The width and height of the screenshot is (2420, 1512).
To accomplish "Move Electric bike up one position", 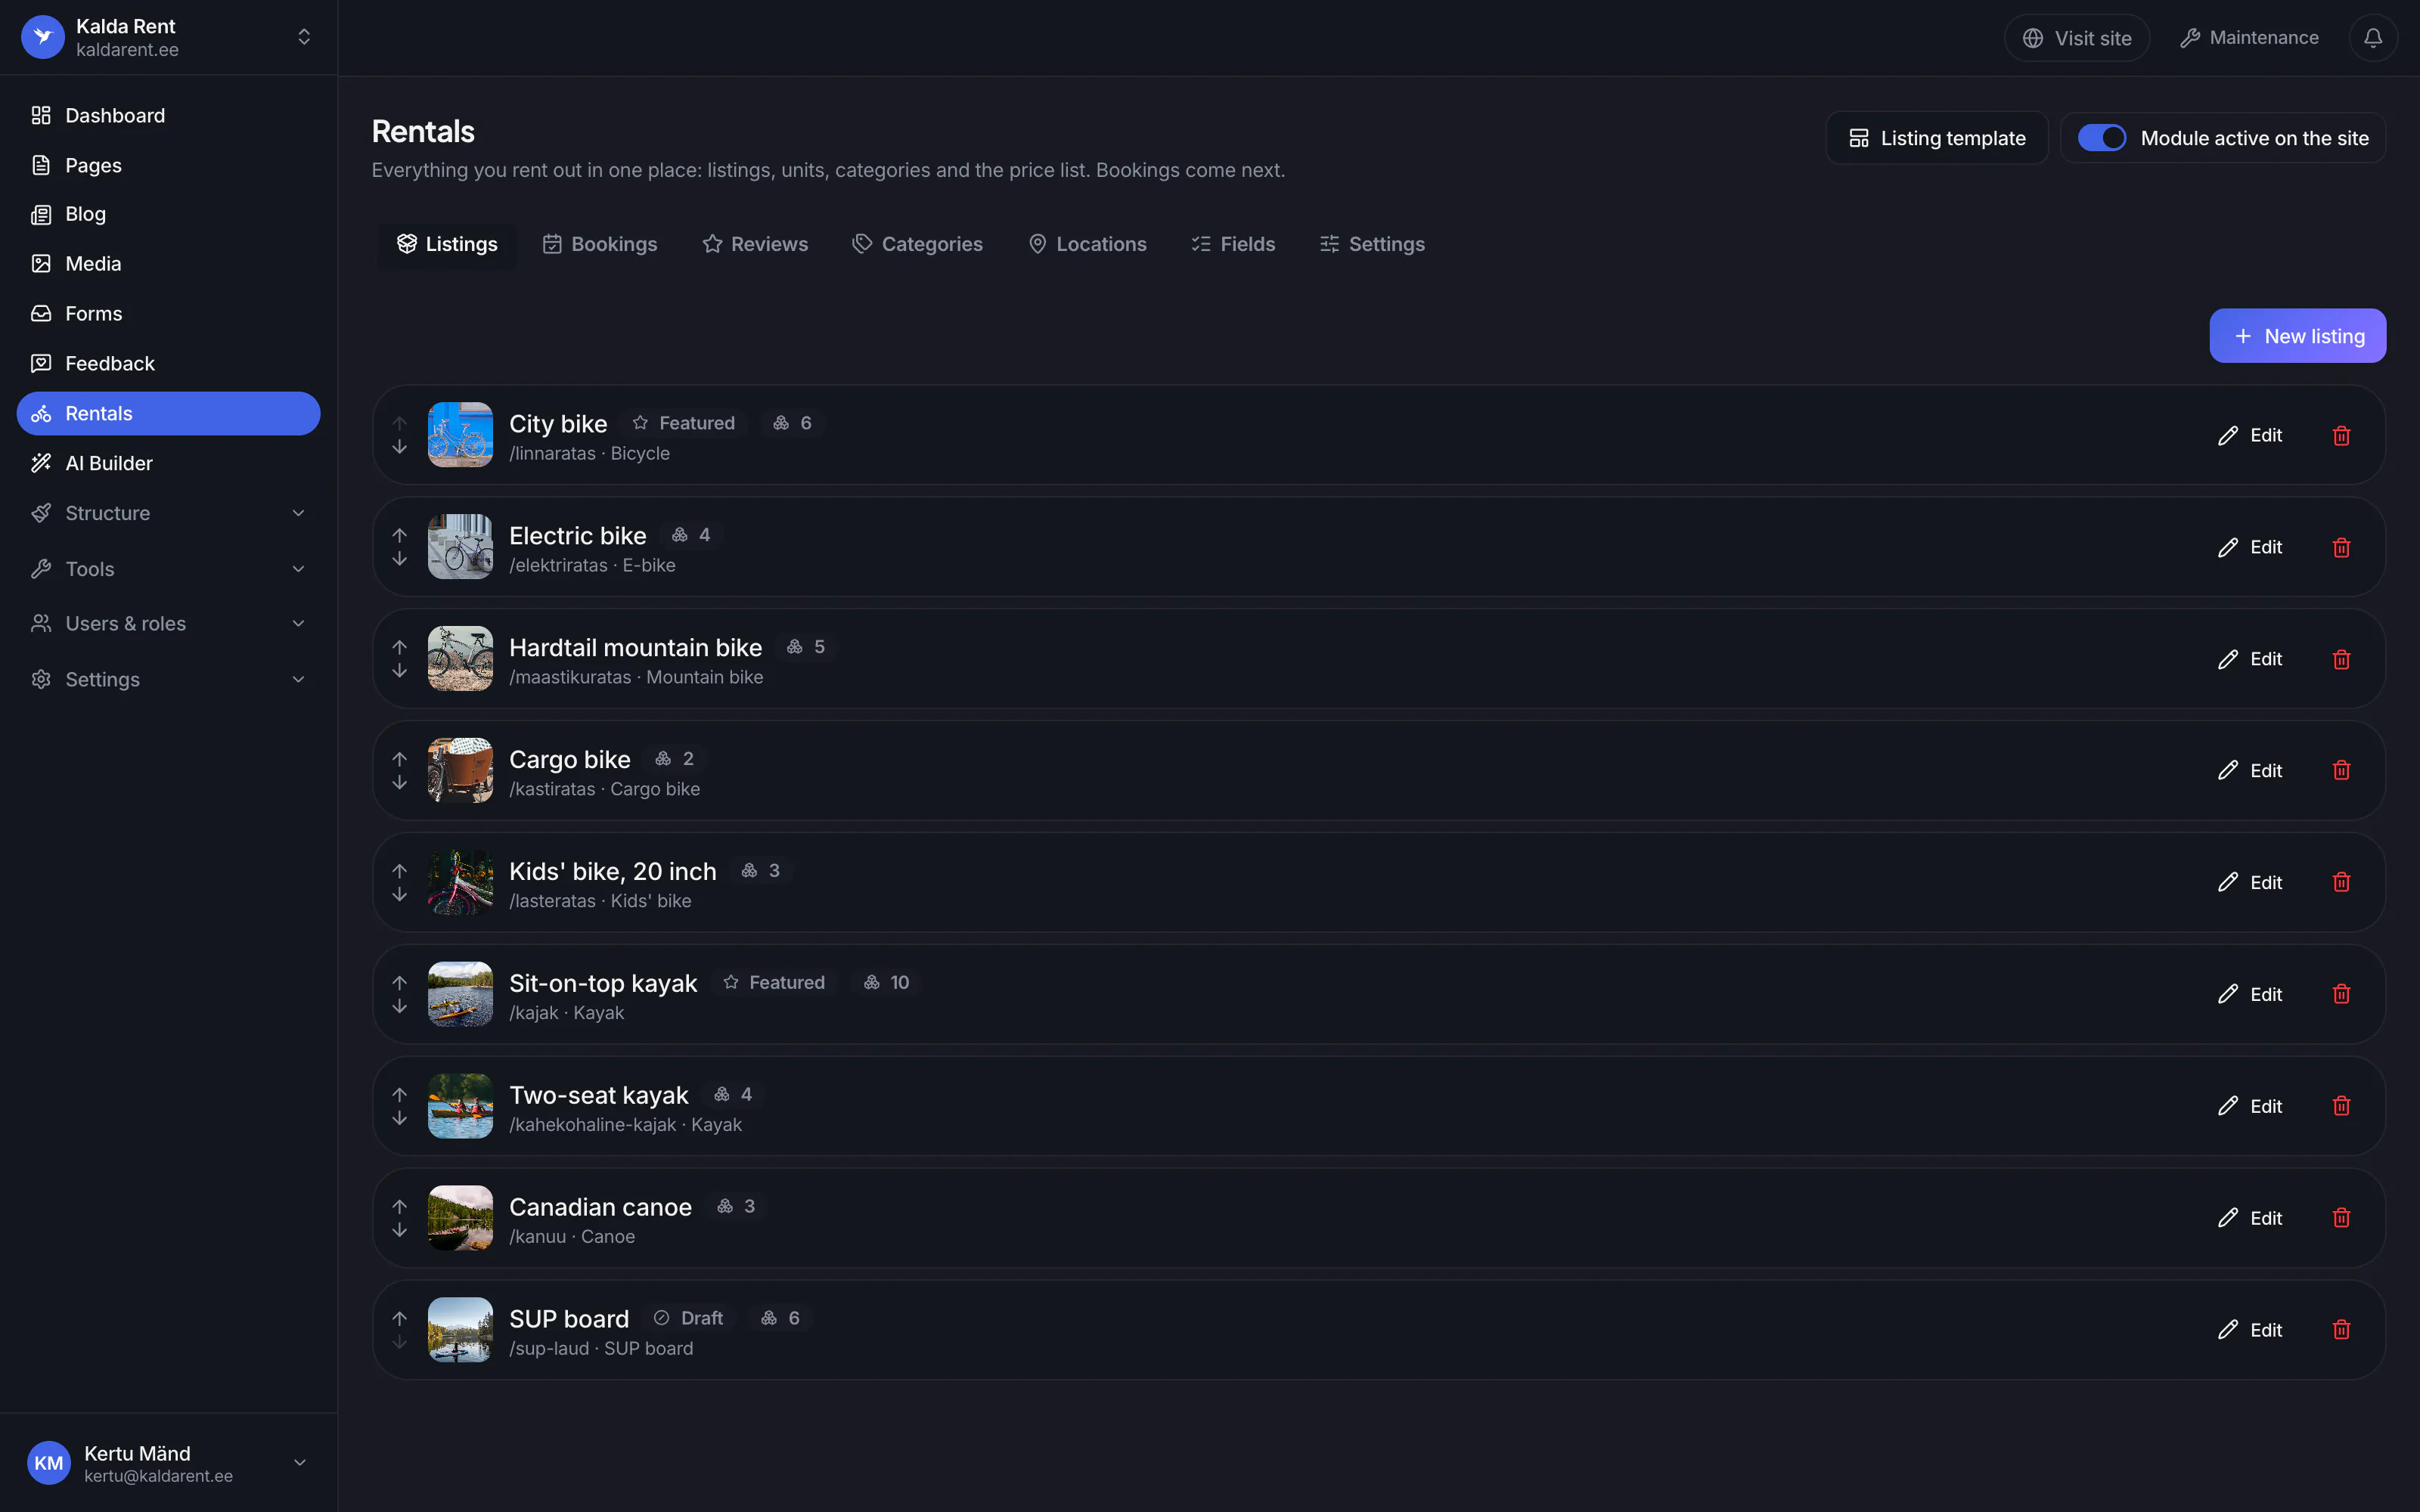I will coord(399,535).
